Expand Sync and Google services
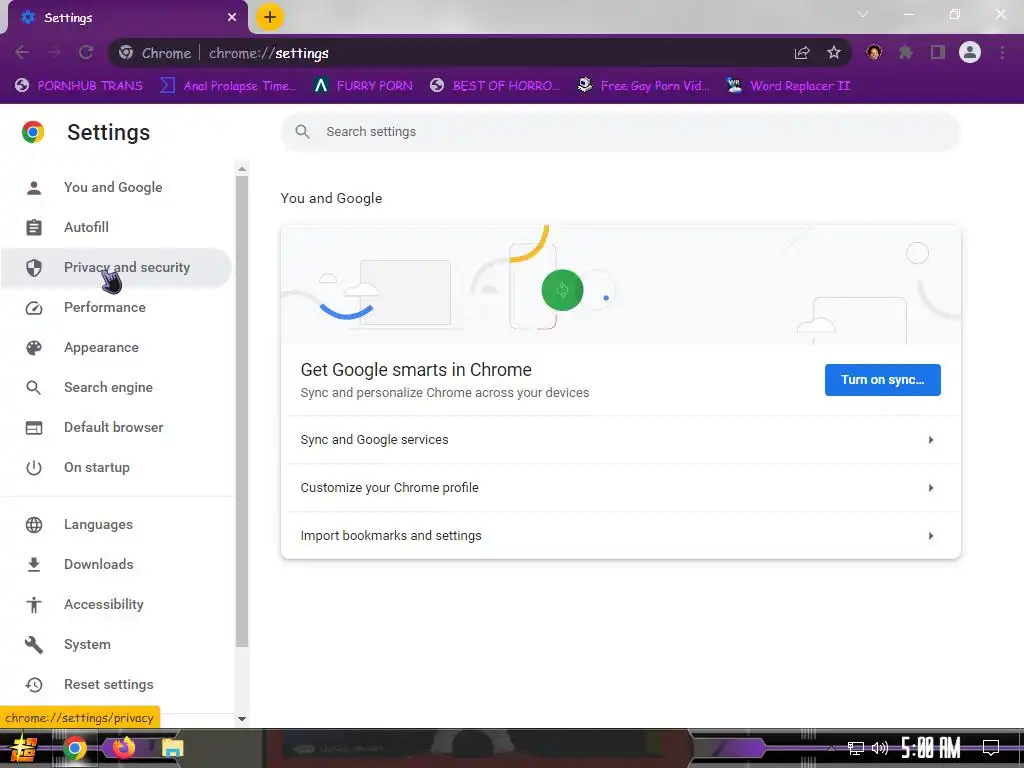The height and width of the screenshot is (768, 1024). (620, 440)
